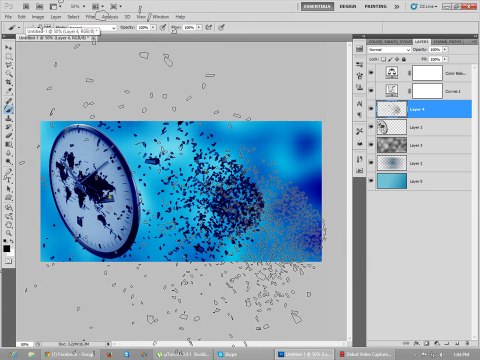The width and height of the screenshot is (480, 360).
Task: Select the Rectangular Marquee tool
Action: [x=8, y=56]
